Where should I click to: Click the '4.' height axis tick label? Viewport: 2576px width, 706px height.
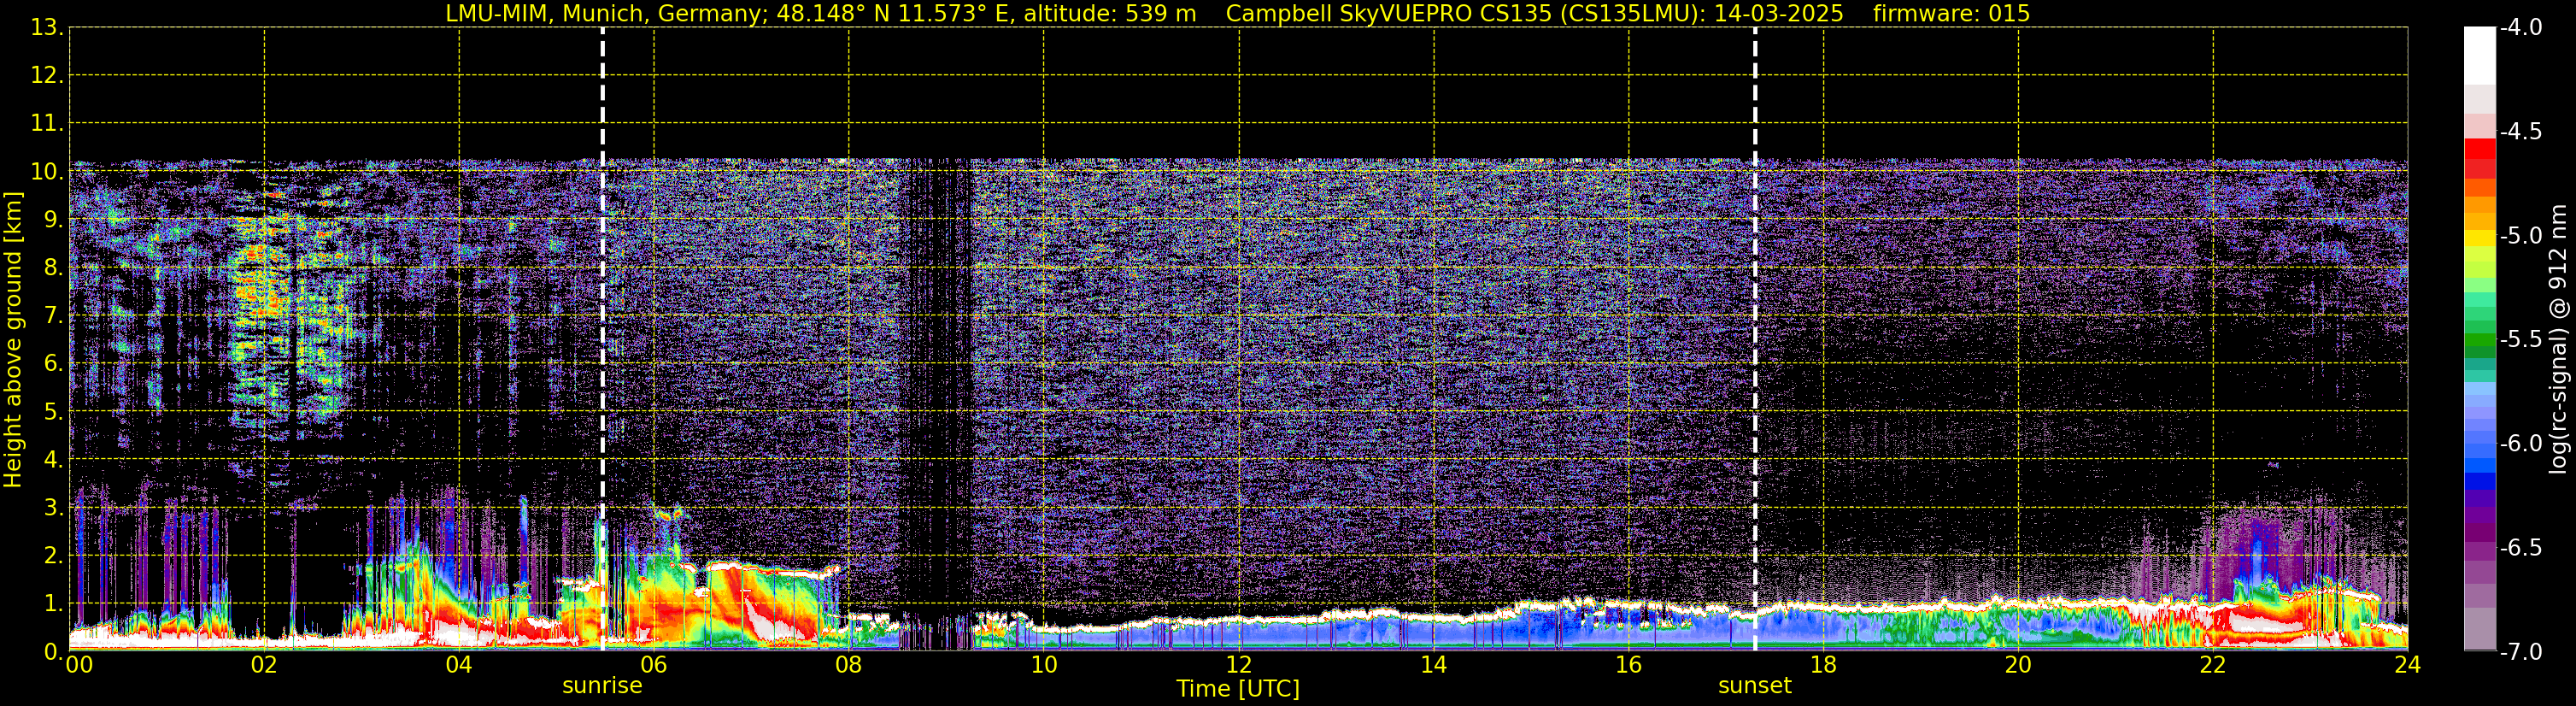coord(53,460)
